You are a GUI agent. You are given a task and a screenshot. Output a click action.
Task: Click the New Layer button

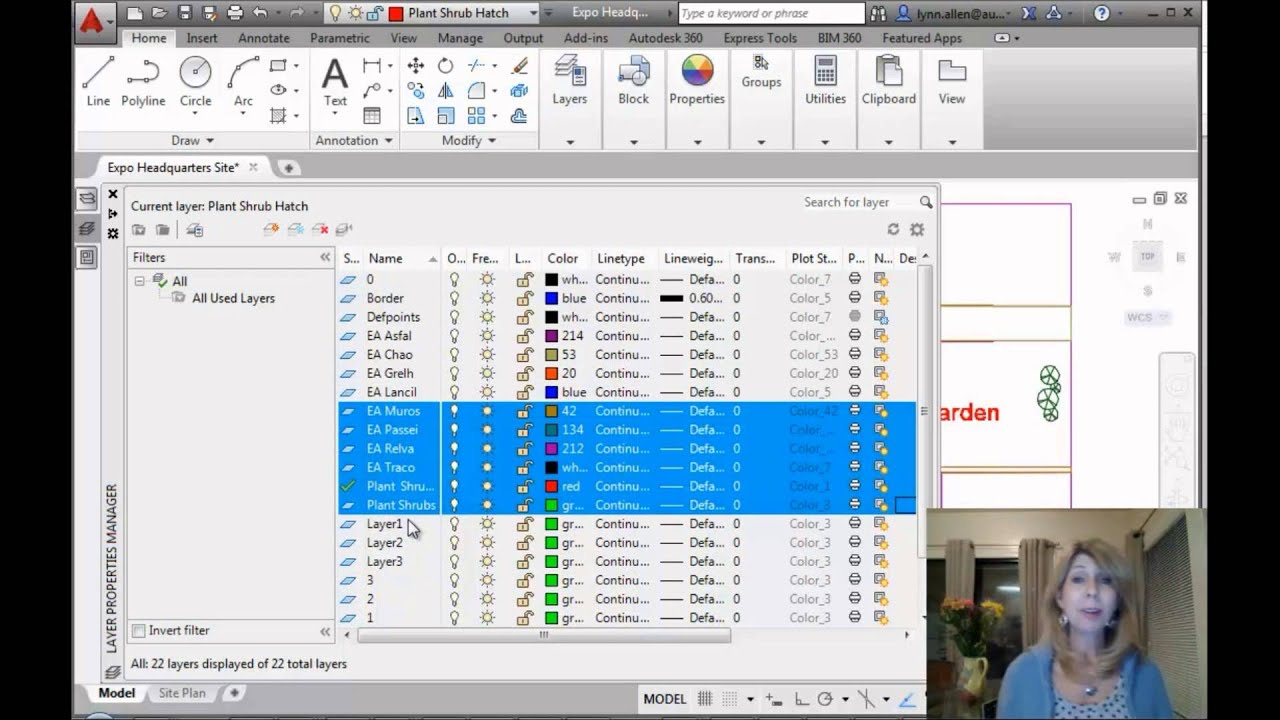coord(271,230)
